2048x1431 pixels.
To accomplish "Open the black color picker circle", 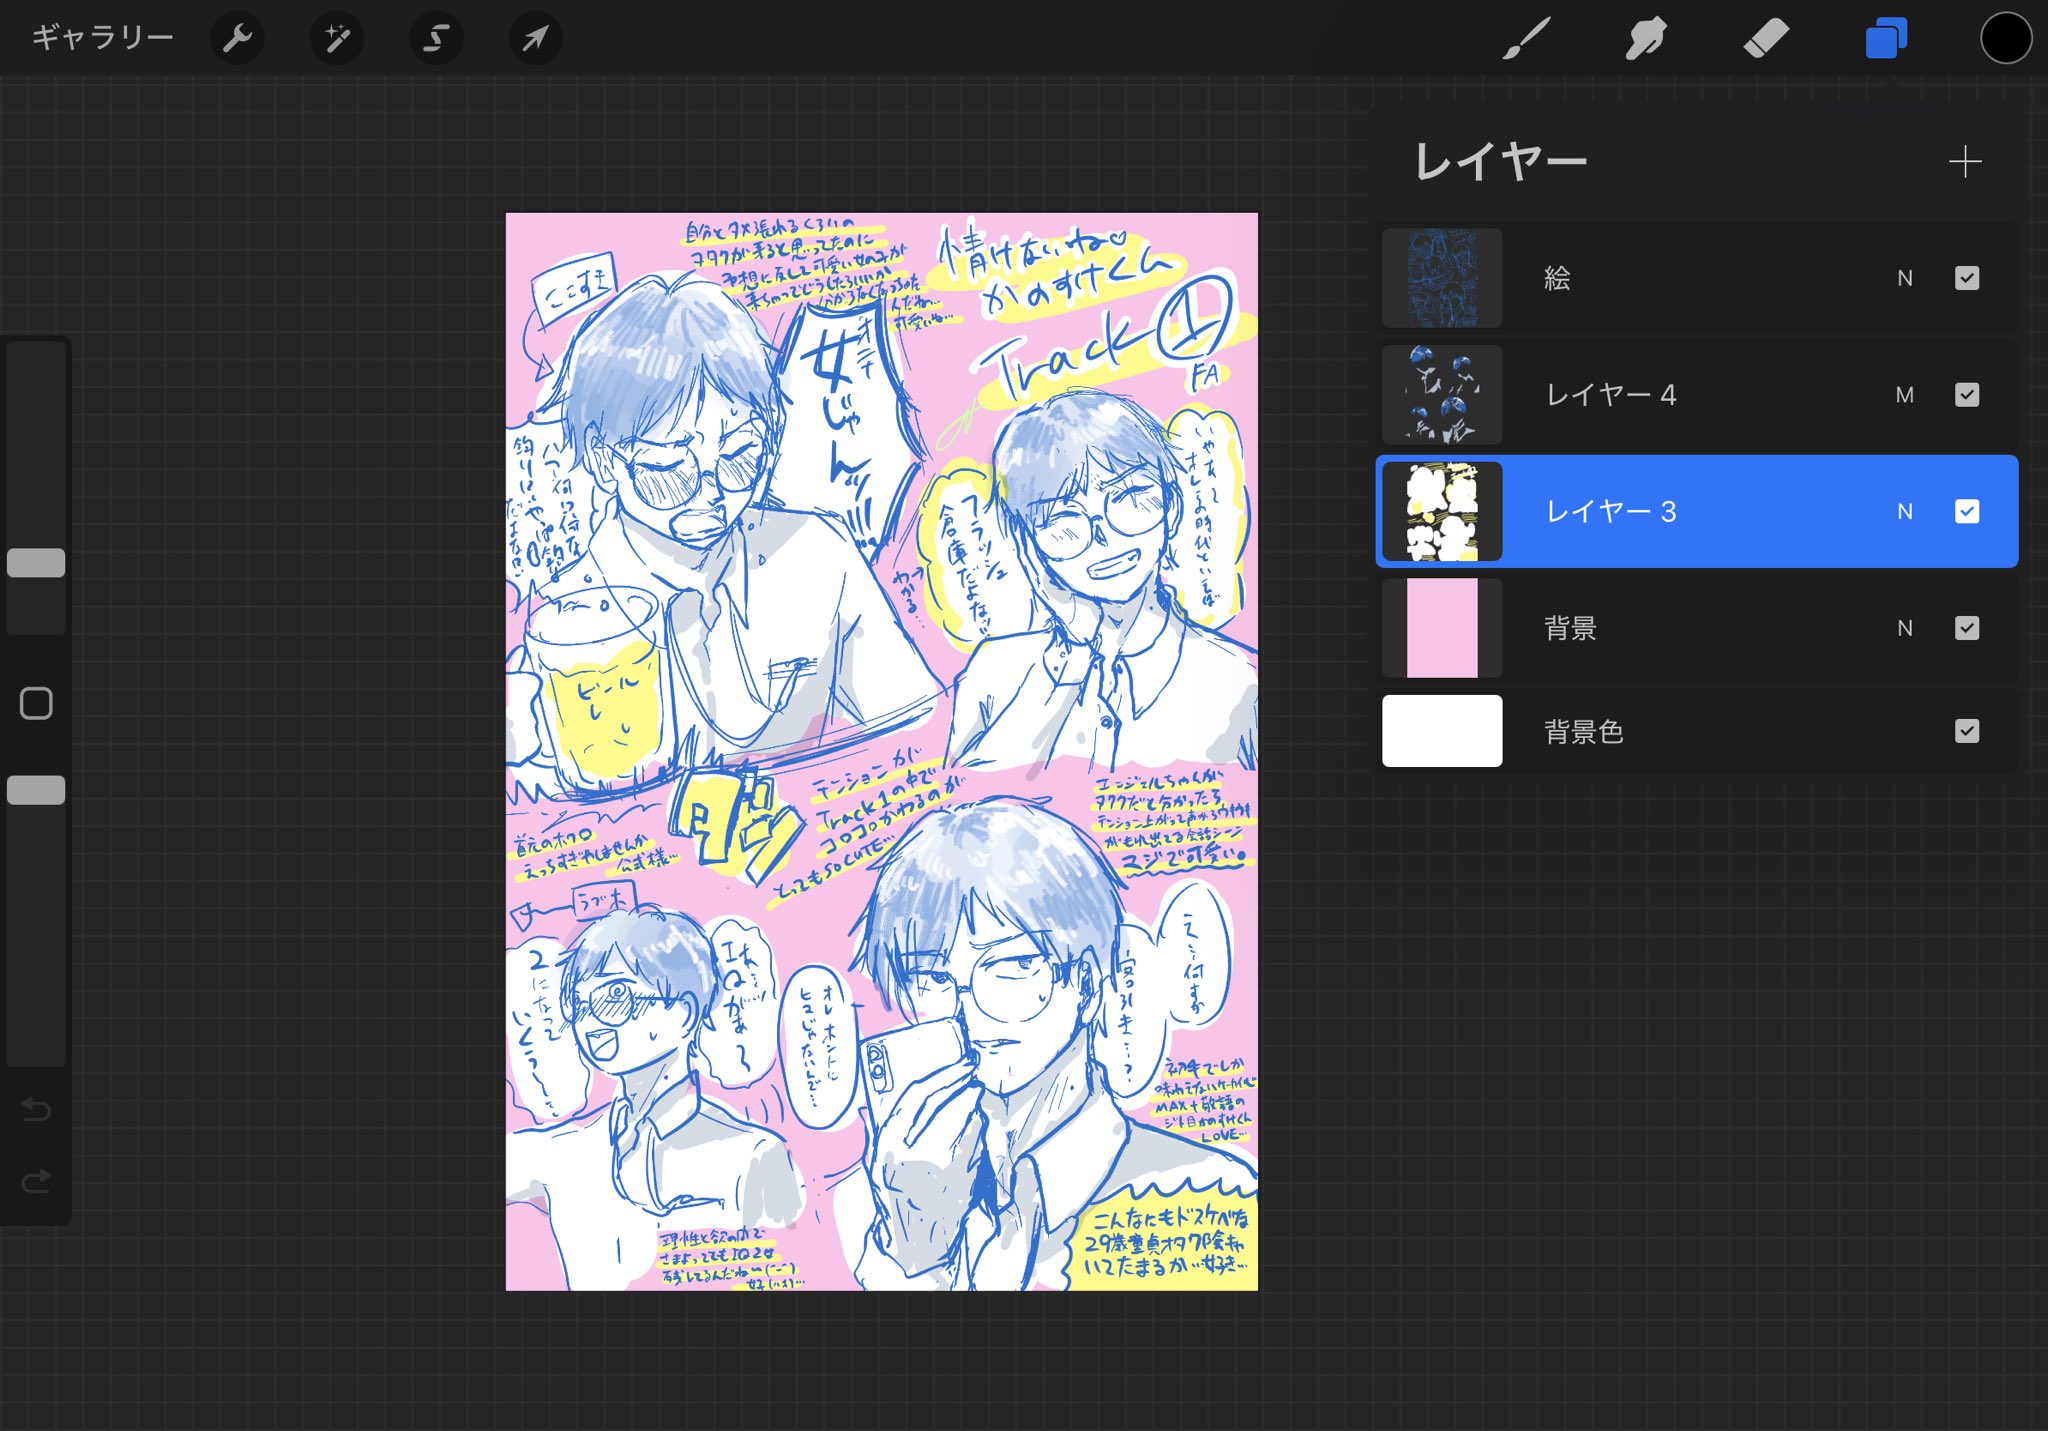I will click(2005, 39).
